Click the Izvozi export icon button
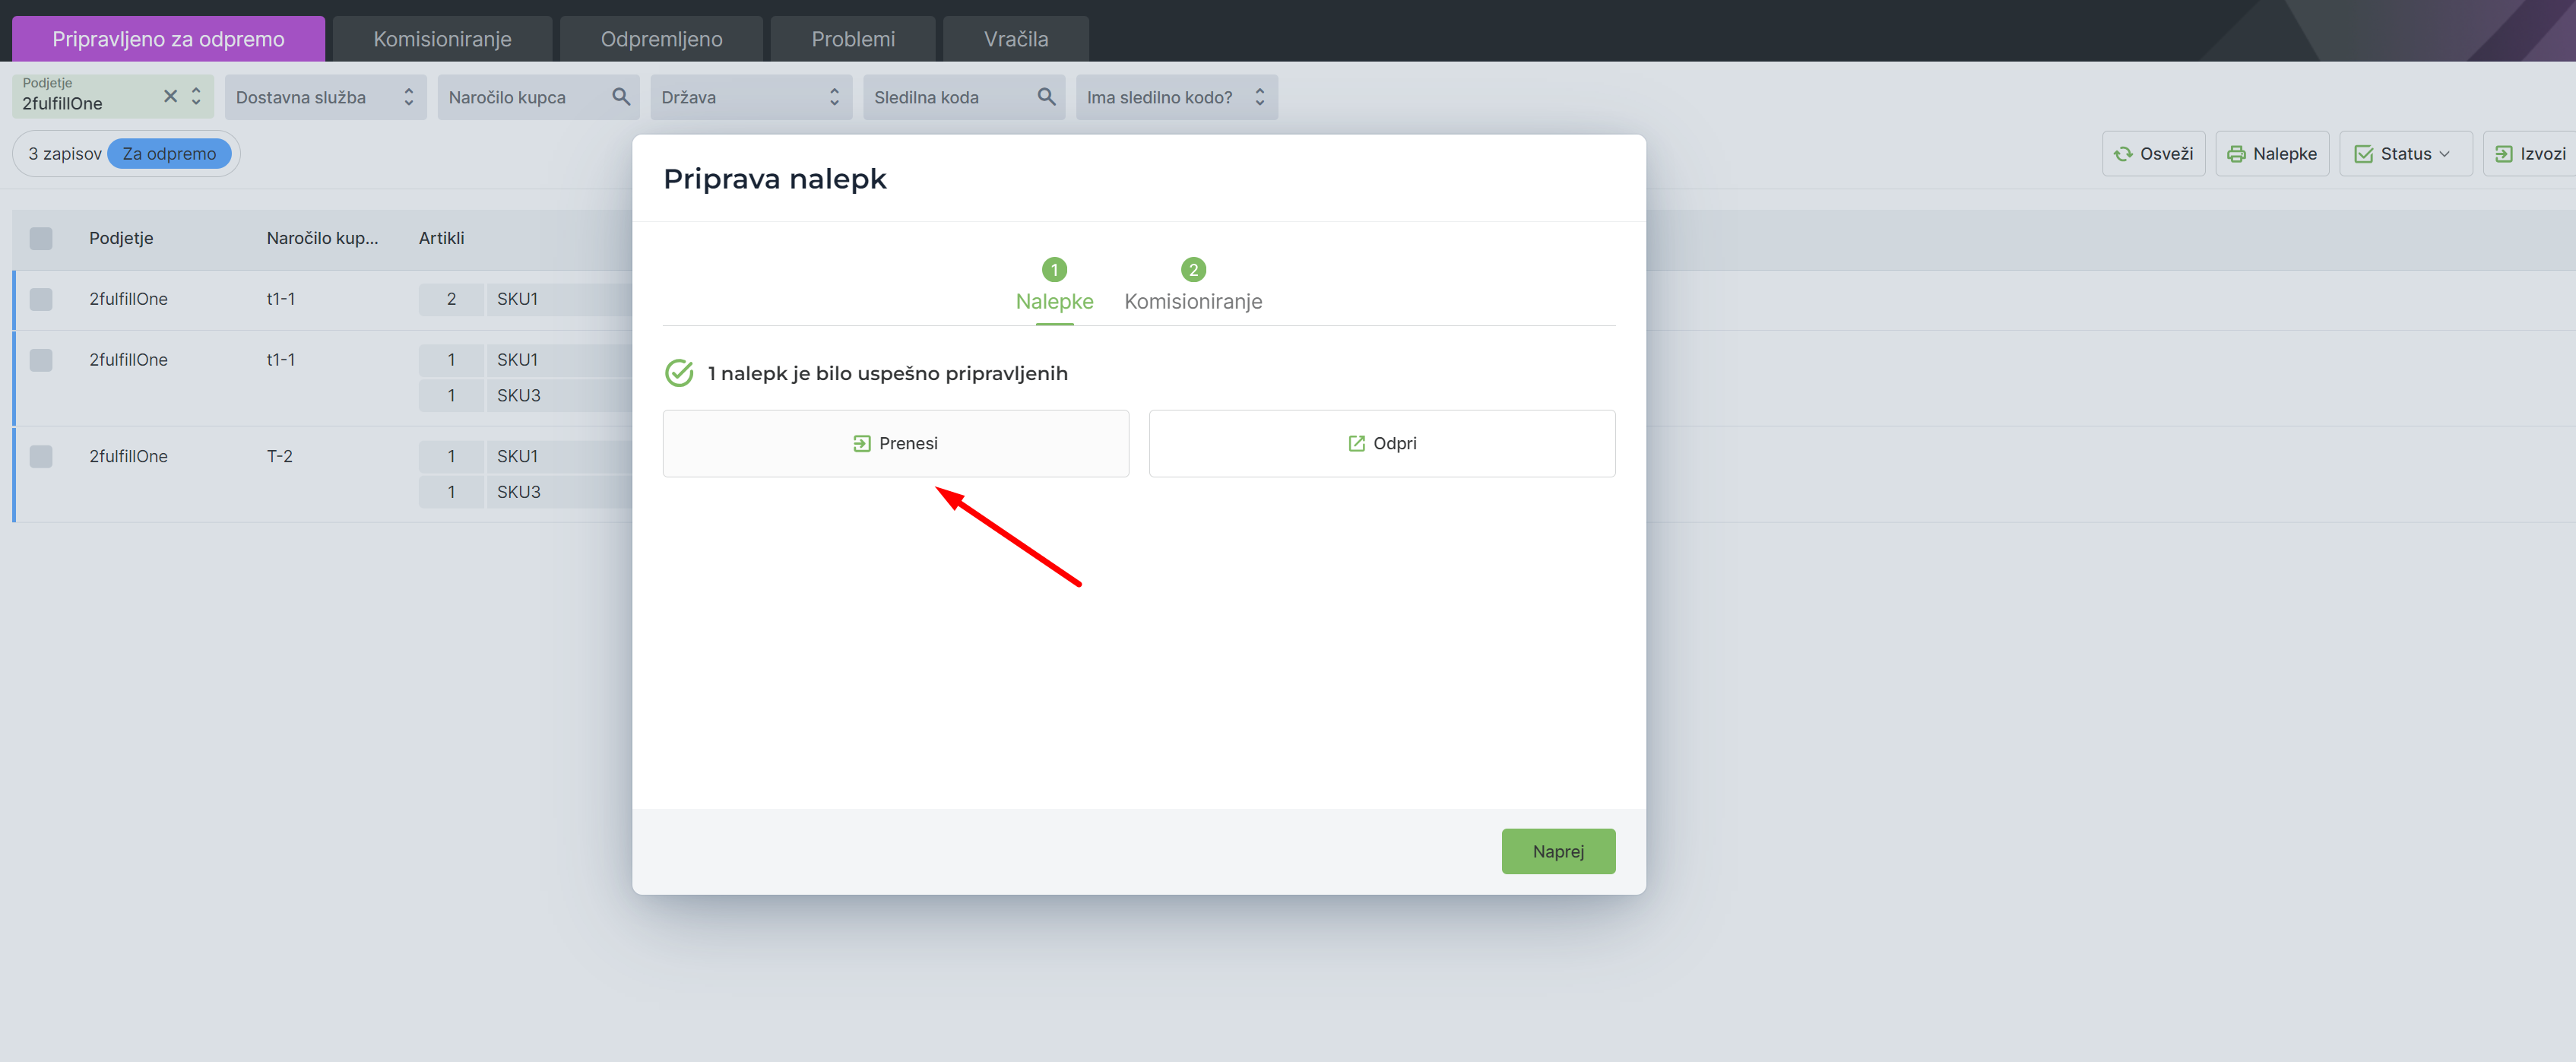The width and height of the screenshot is (2576, 1062). [2529, 154]
